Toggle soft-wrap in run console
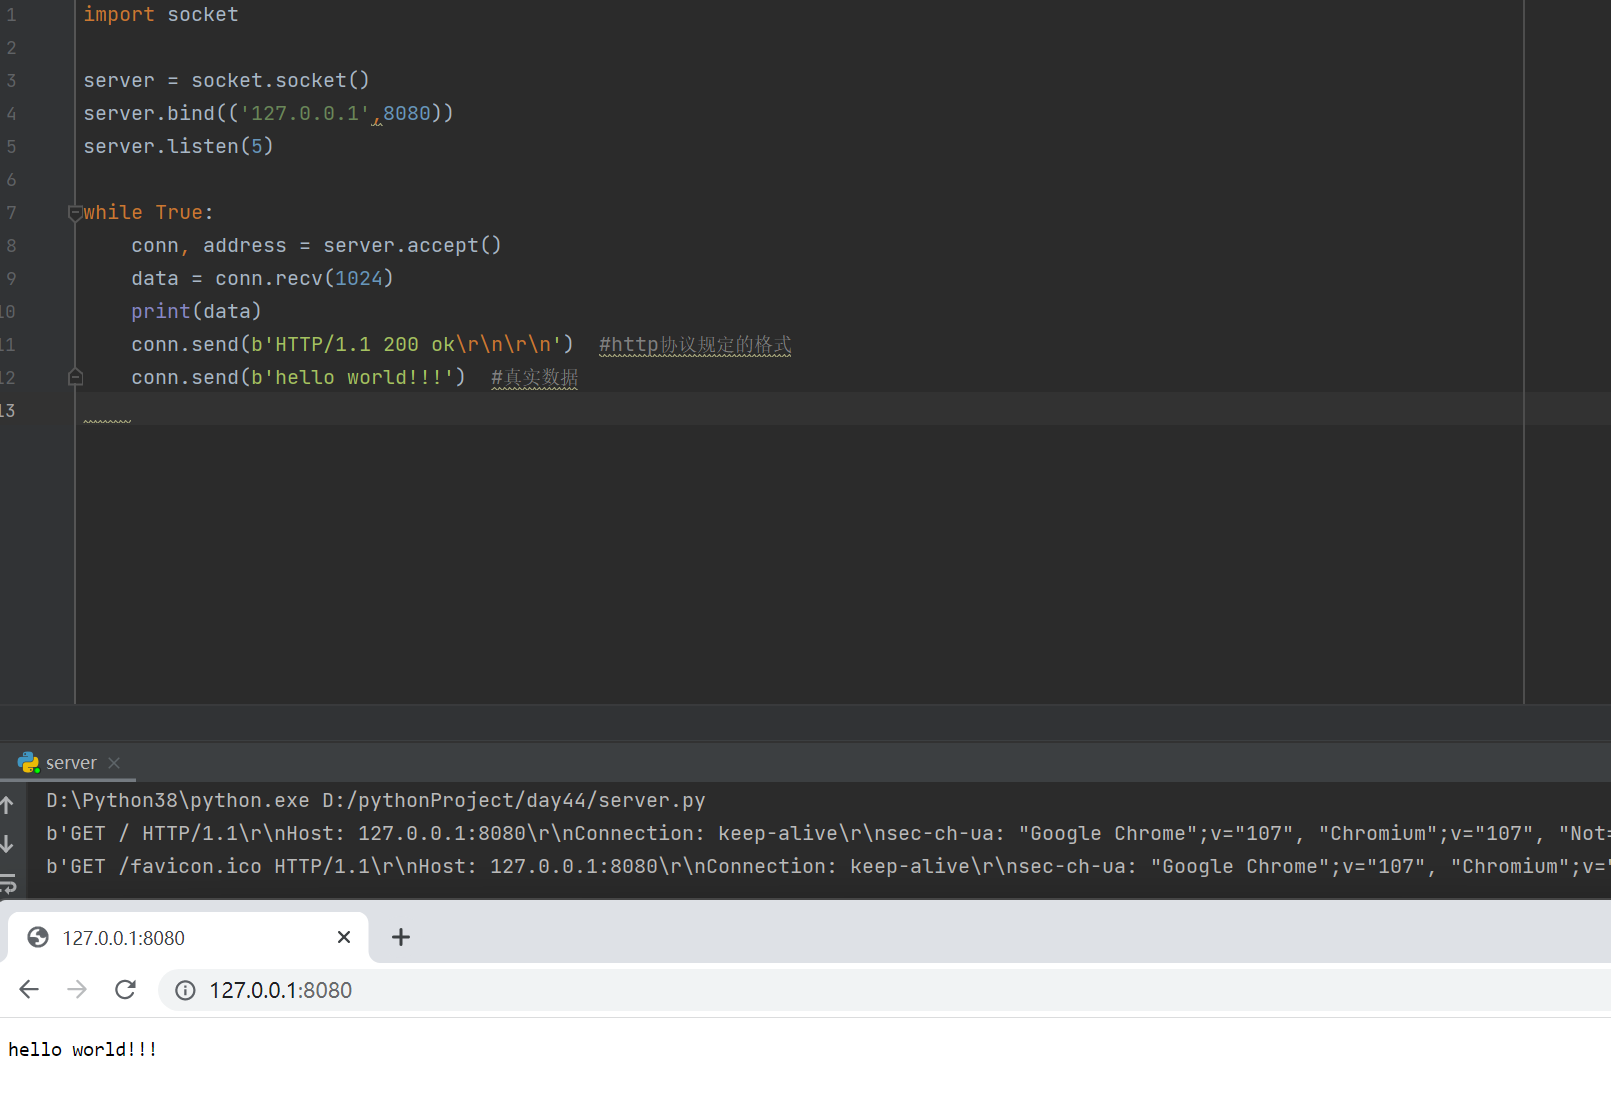Screen dimensions: 1611x1118 8,884
